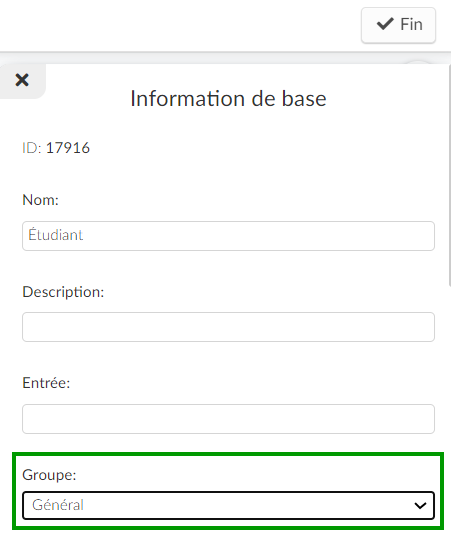Select the ID number 17916

(x=68, y=148)
